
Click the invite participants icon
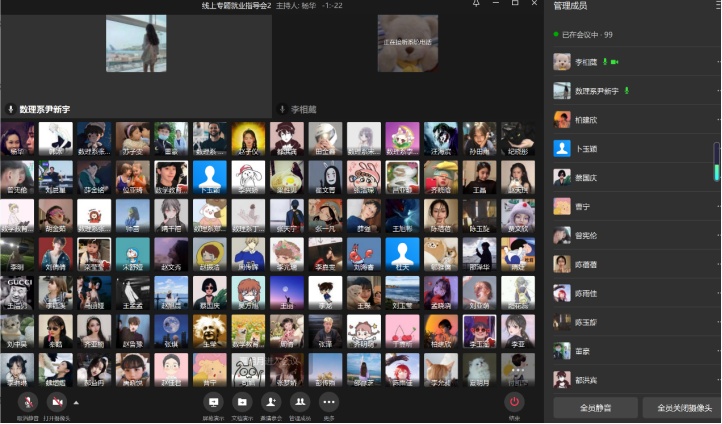[270, 401]
